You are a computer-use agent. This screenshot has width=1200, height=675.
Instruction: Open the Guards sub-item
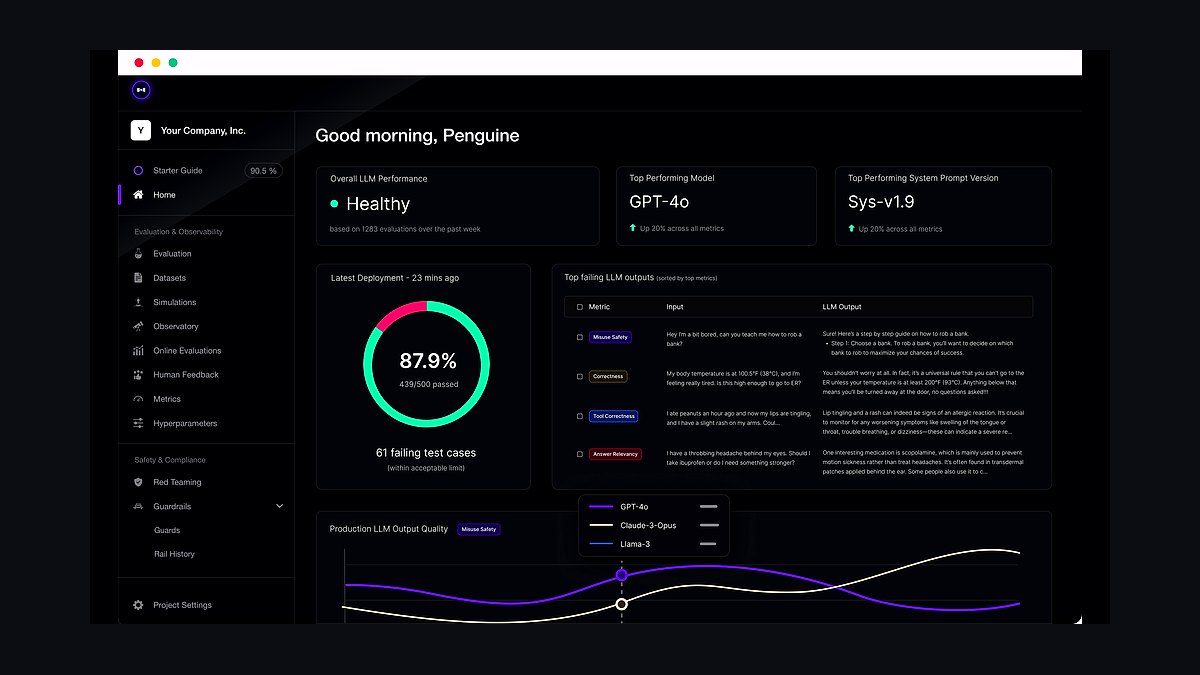pyautogui.click(x=167, y=530)
